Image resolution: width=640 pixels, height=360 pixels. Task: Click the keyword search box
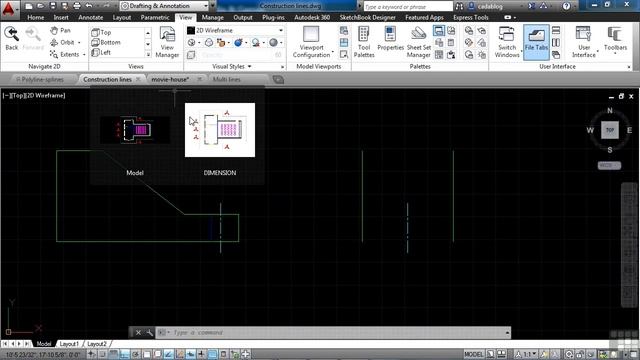pos(408,7)
